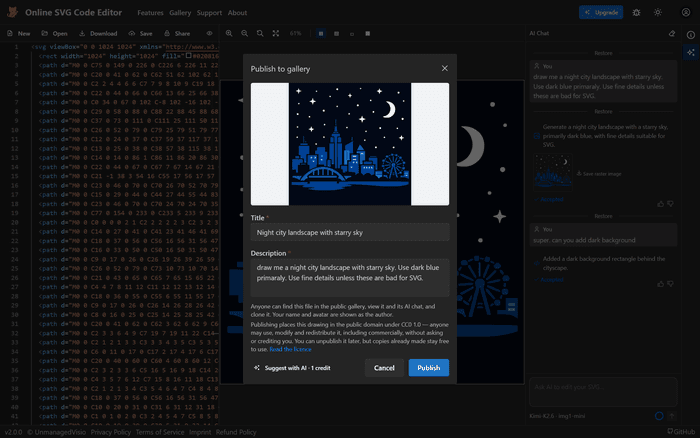Thumbs up the dark background reply

coord(660,284)
